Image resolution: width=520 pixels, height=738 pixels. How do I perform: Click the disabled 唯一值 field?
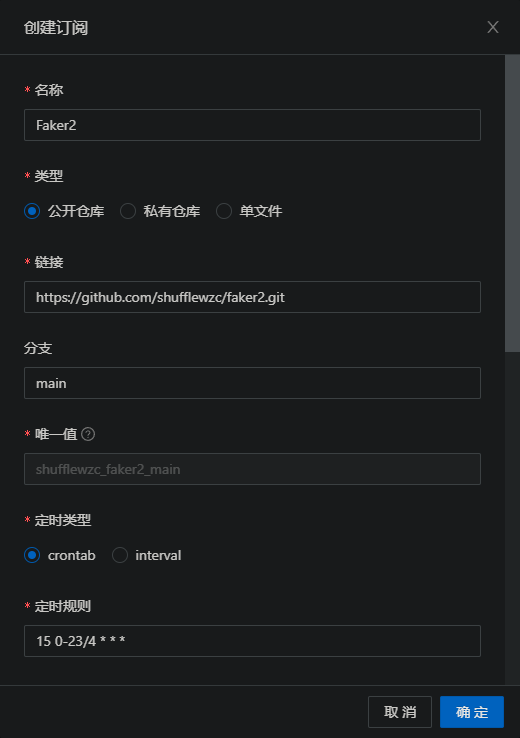pos(252,469)
